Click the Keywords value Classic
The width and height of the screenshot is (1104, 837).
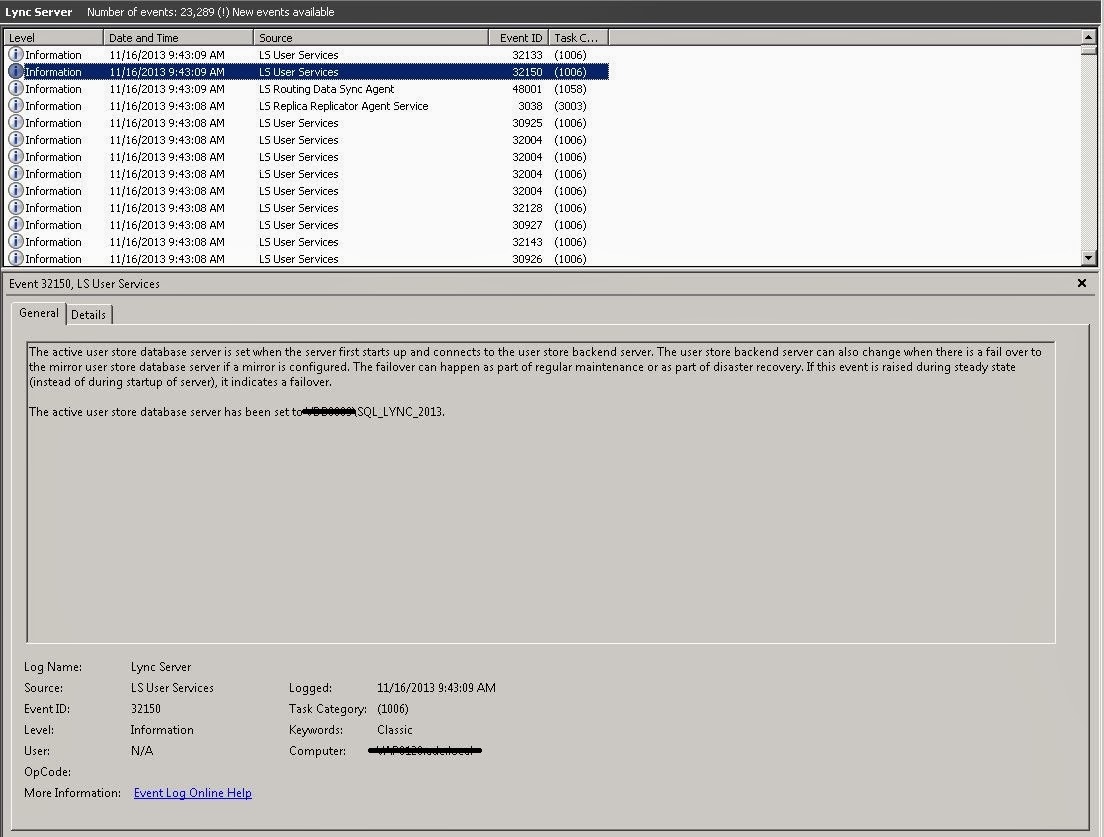(394, 730)
